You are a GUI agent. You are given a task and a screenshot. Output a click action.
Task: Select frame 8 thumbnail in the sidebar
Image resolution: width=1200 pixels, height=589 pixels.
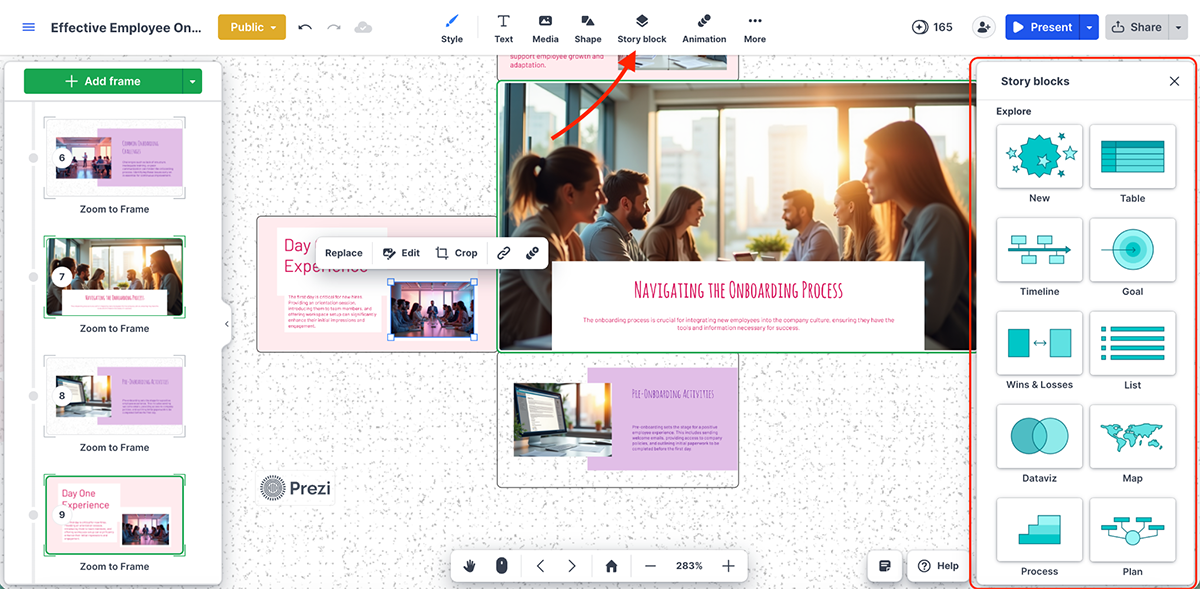pyautogui.click(x=114, y=395)
